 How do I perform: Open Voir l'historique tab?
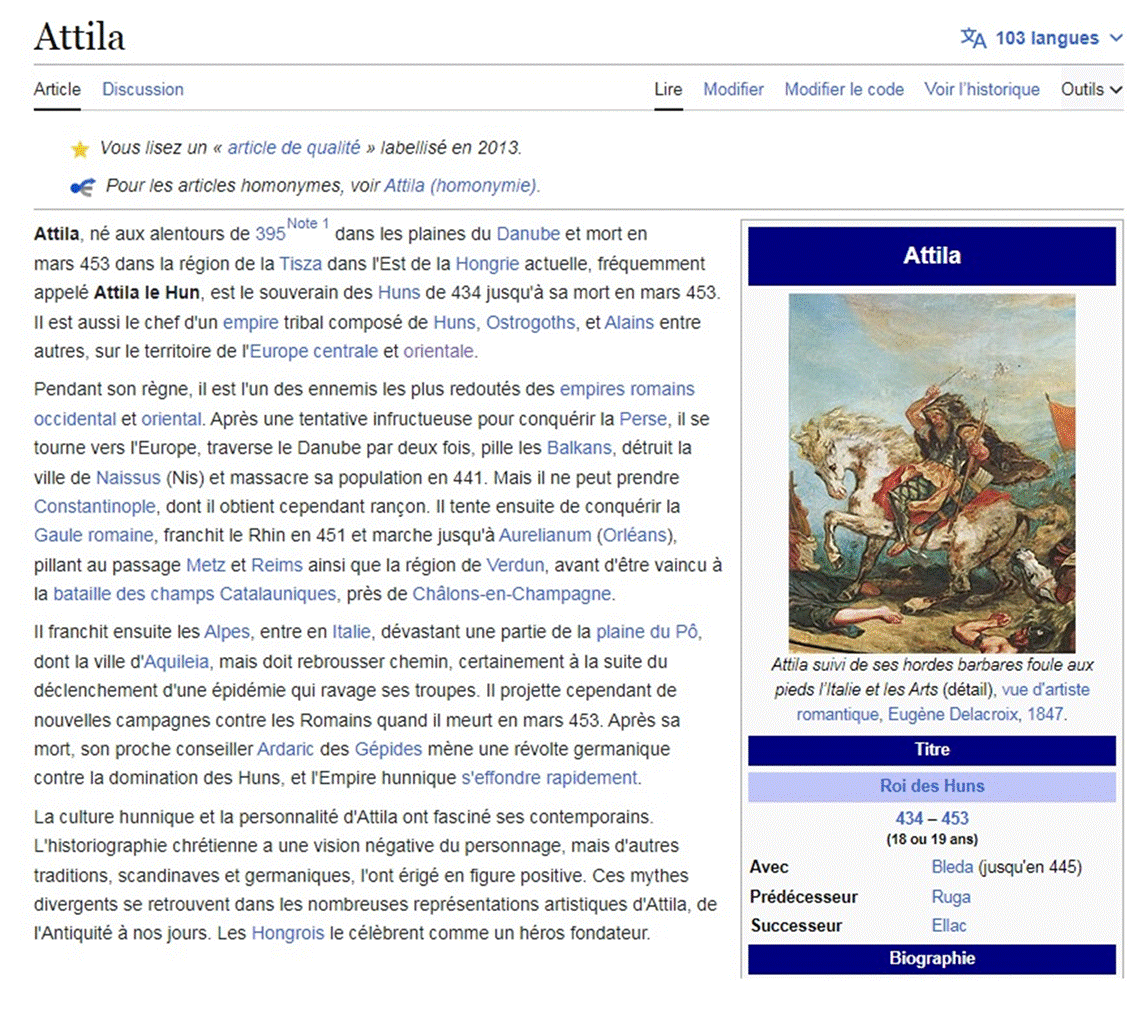coord(982,89)
